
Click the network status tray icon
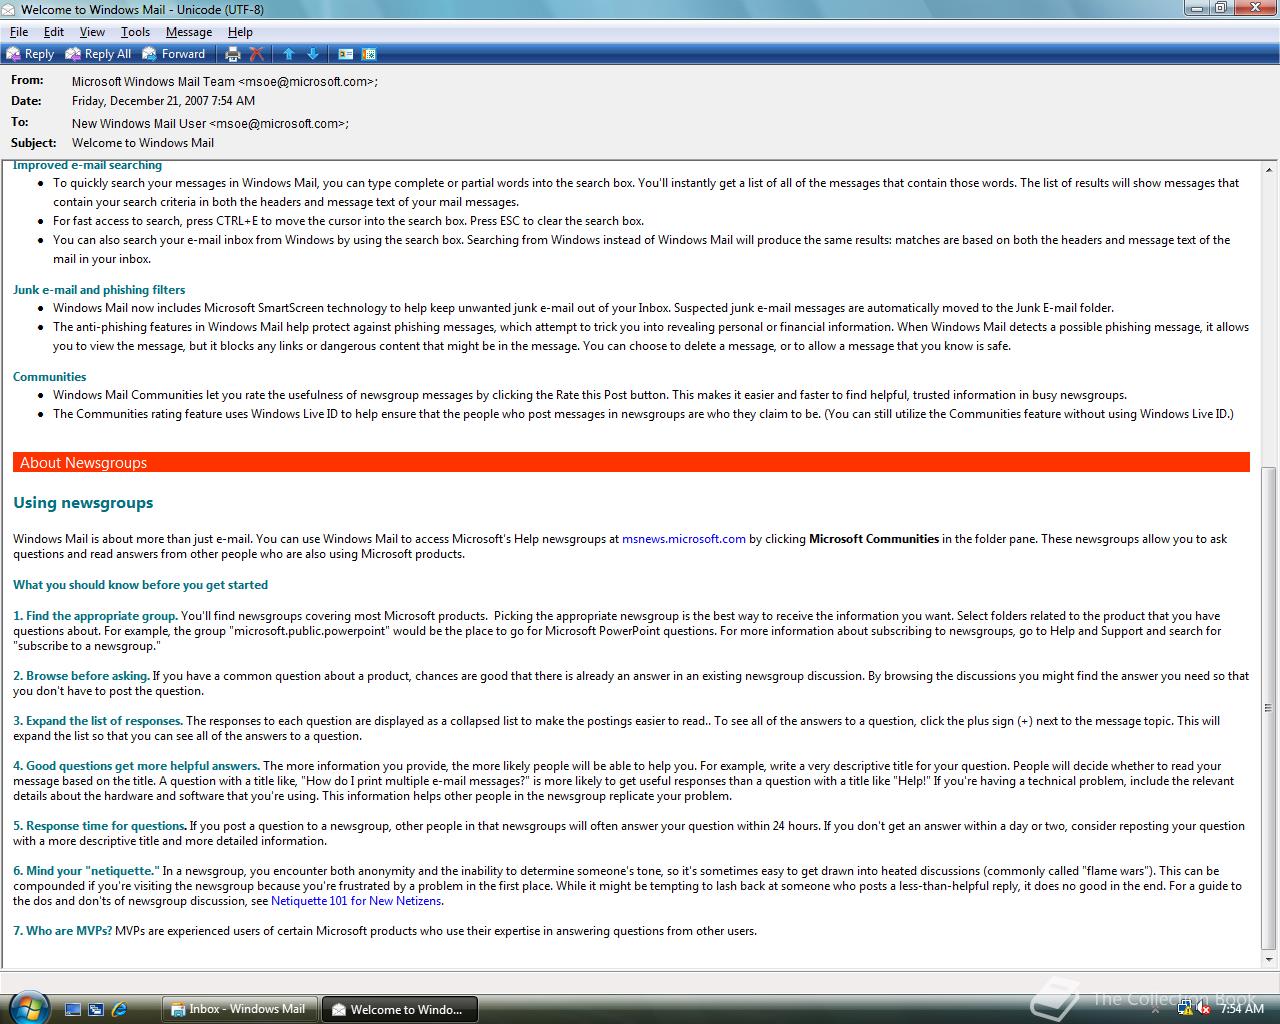click(1185, 1009)
